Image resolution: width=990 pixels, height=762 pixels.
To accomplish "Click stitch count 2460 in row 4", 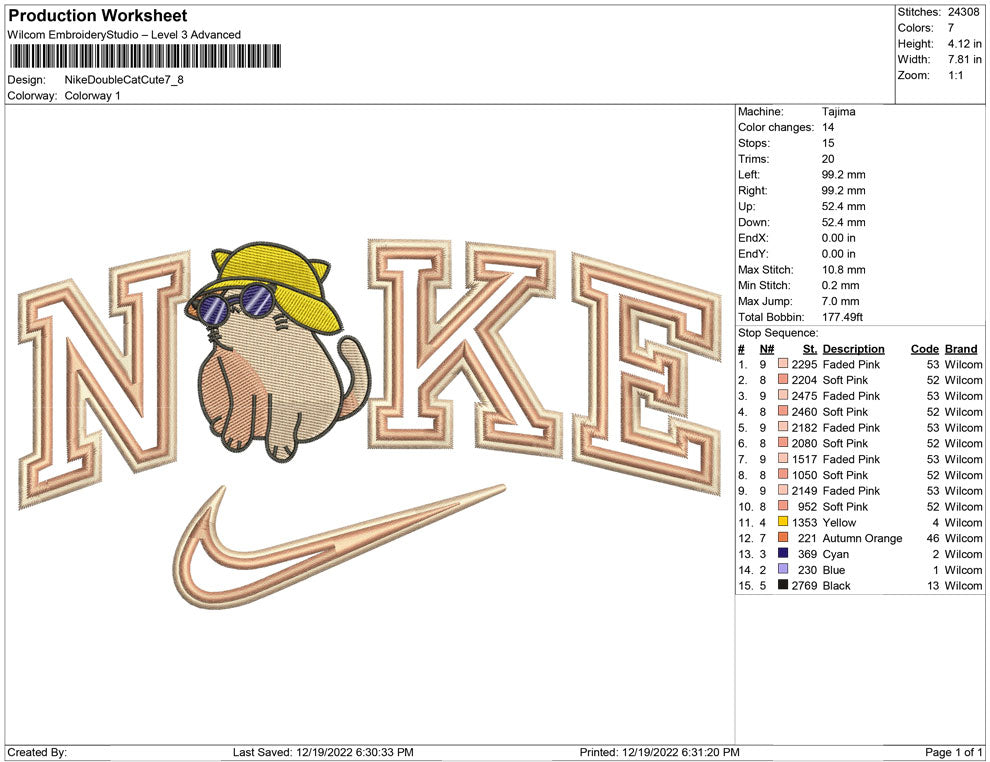I will click(x=804, y=412).
